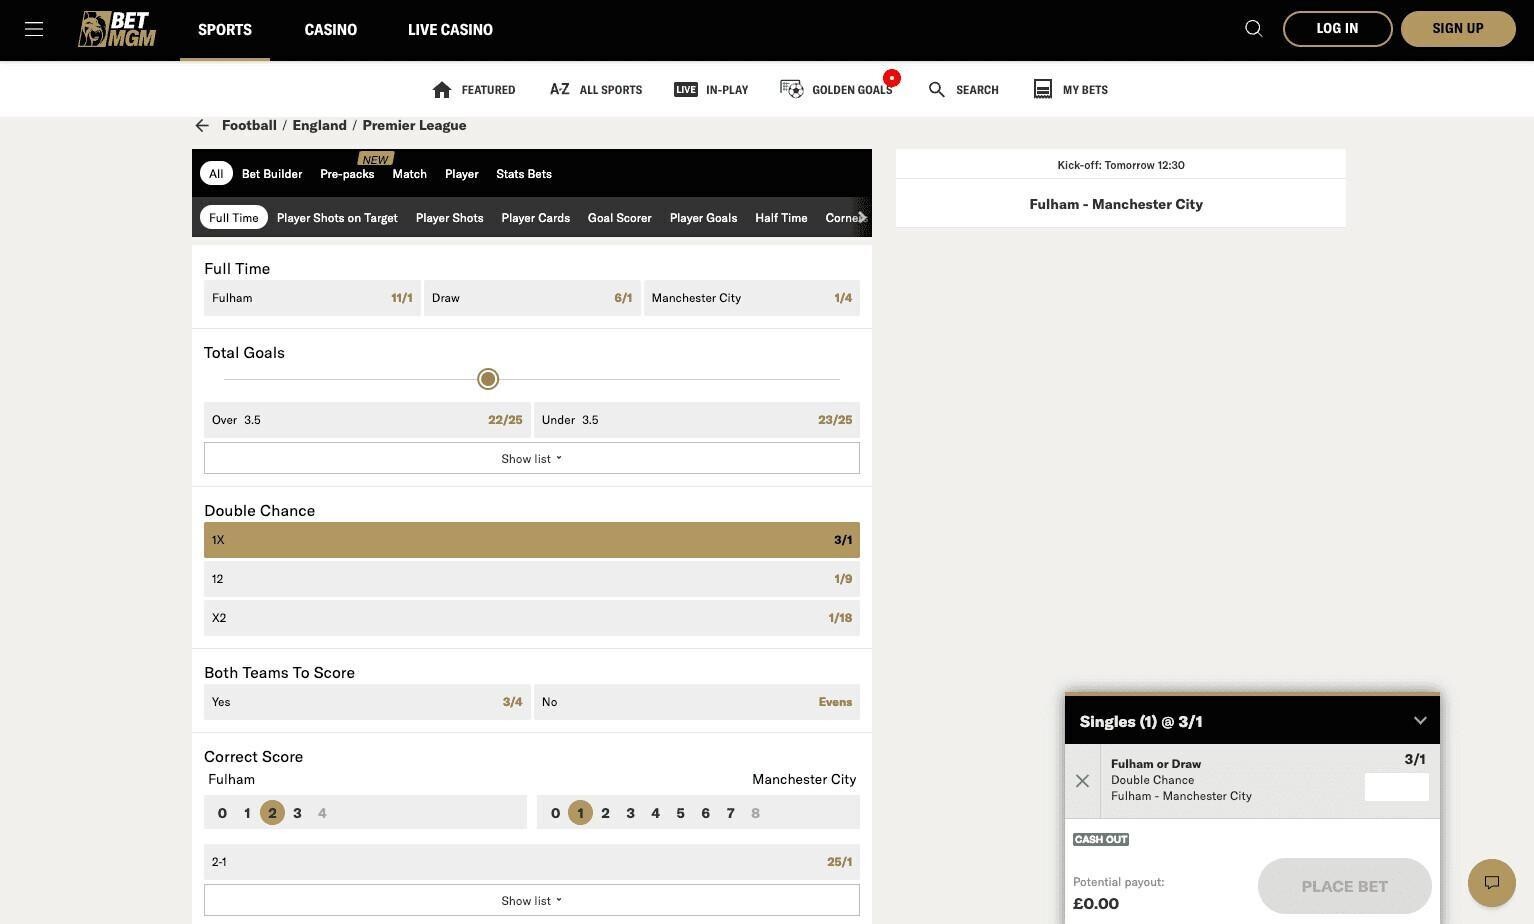The width and height of the screenshot is (1534, 924).
Task: Deselect the 1X Double Chance selection
Action: coord(532,540)
